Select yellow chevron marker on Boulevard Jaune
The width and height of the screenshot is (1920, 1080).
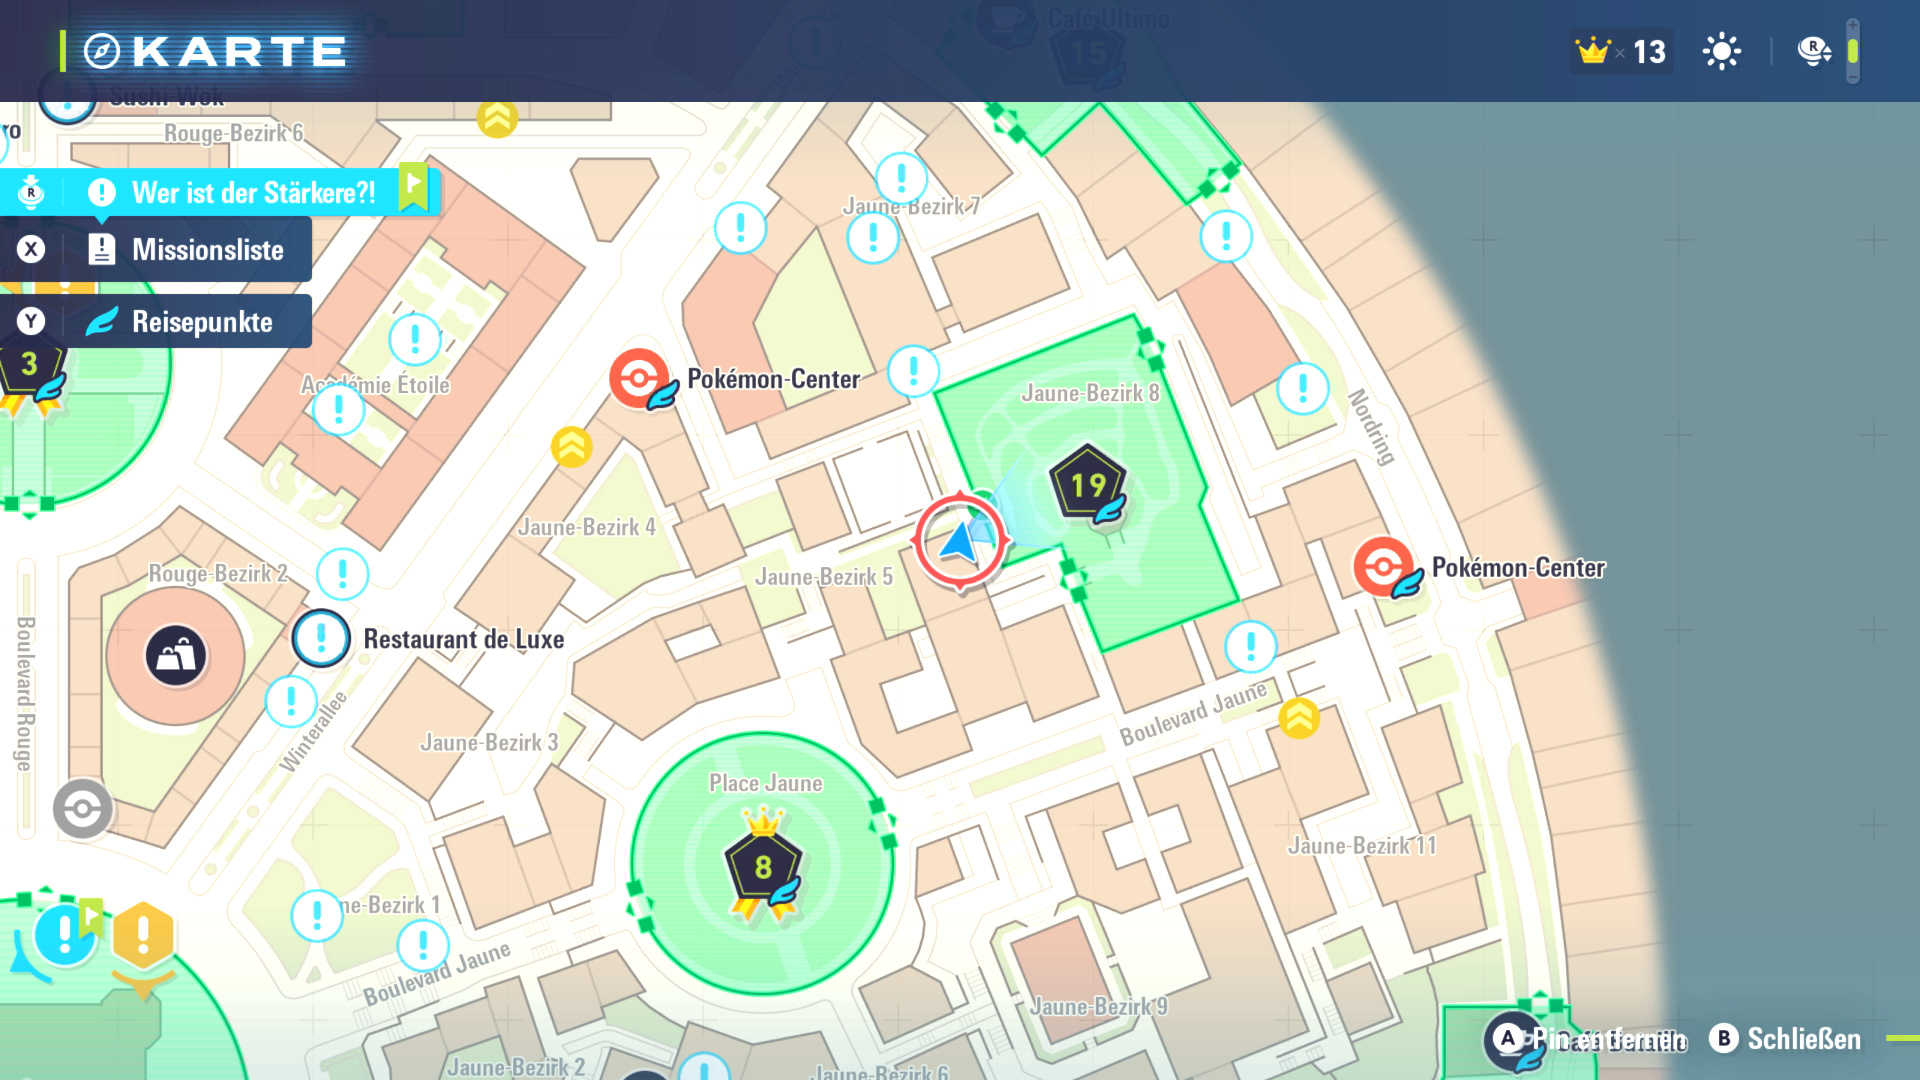coord(1299,717)
